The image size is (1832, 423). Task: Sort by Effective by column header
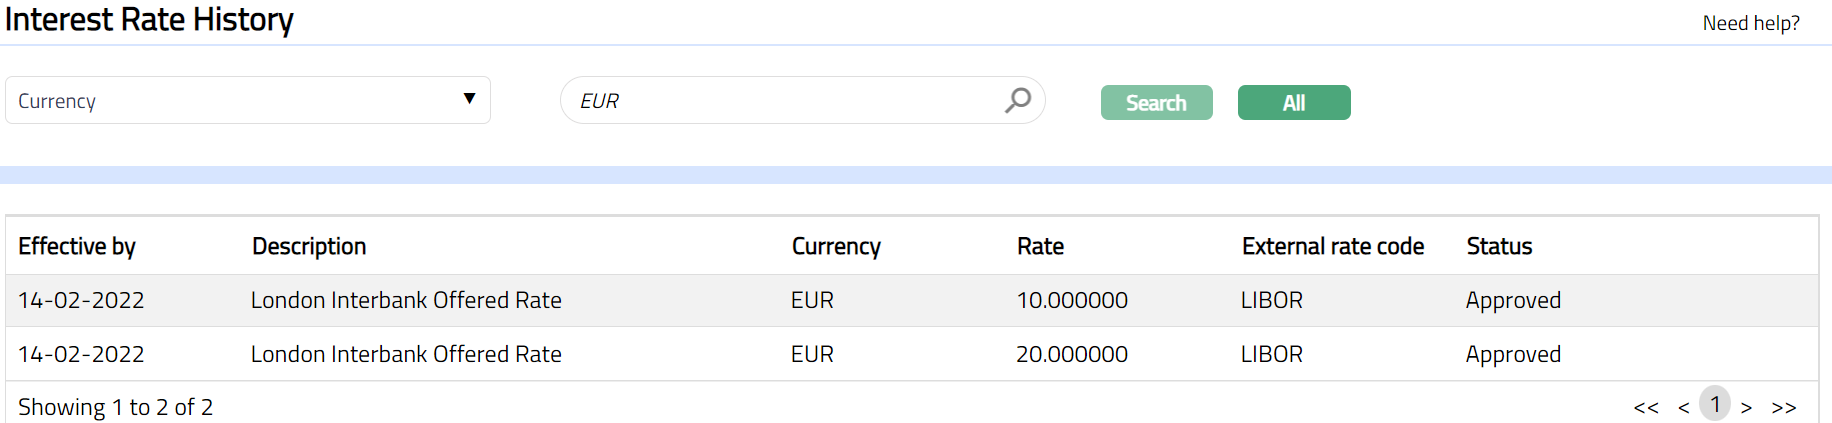[x=77, y=246]
